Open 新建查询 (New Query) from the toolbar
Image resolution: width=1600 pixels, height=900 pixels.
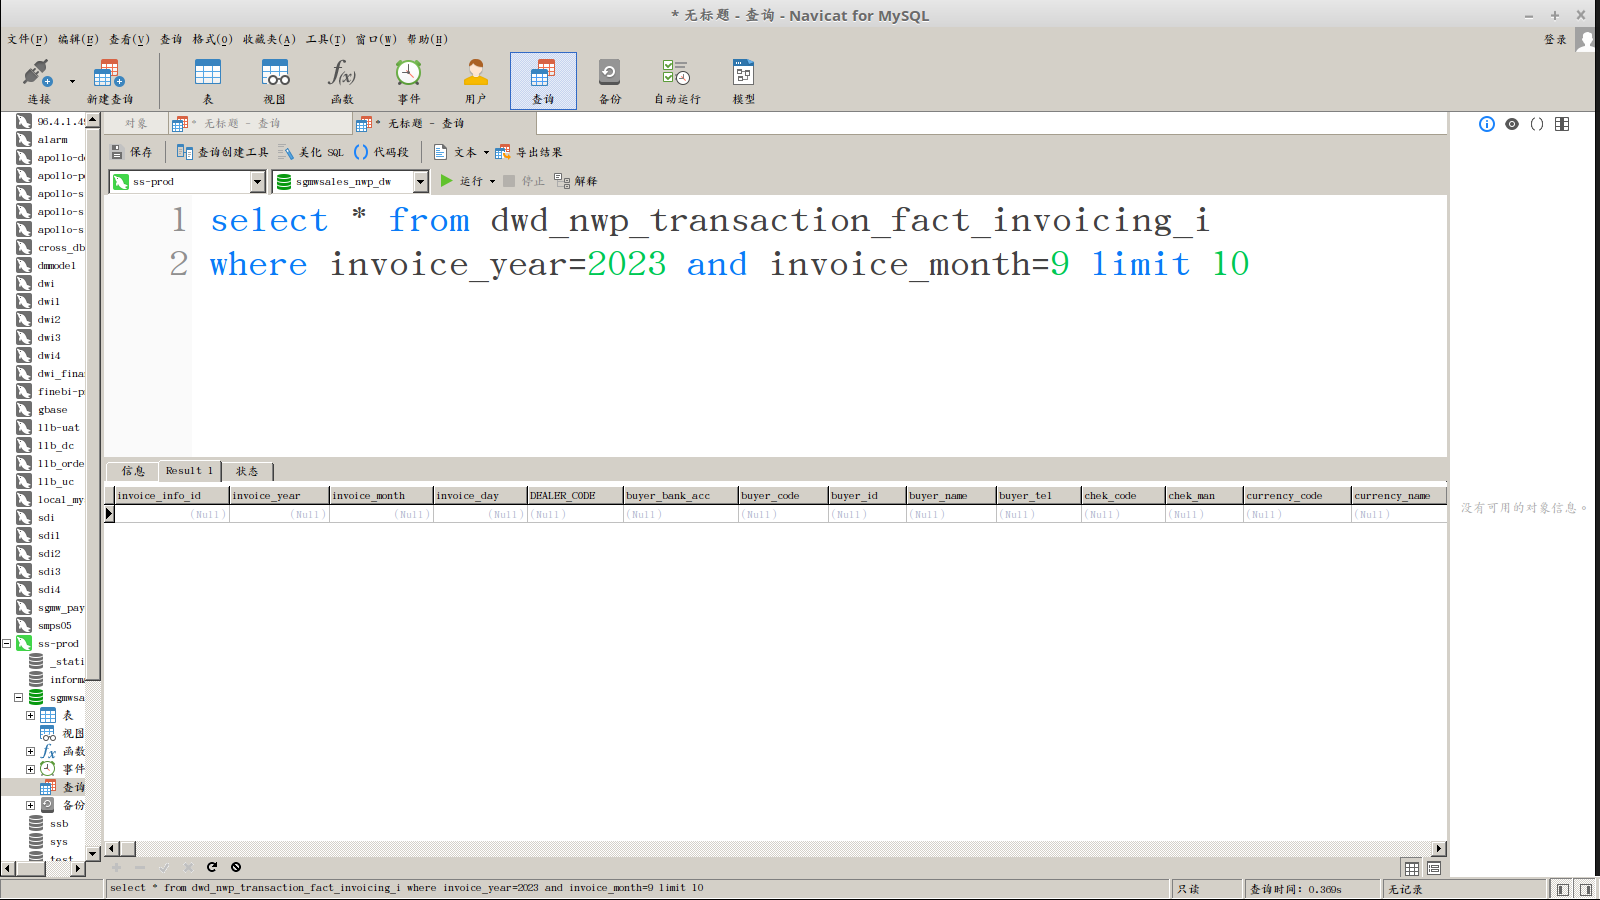(109, 80)
